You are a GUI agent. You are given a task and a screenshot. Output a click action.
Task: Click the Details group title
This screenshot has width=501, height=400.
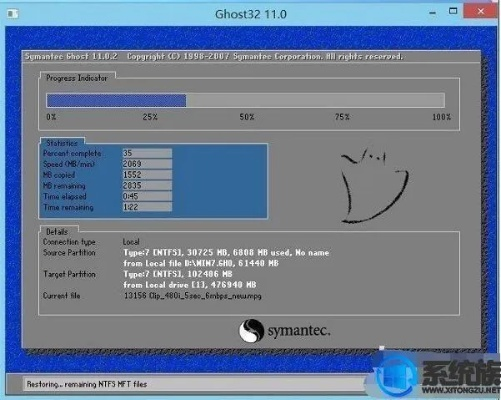[57, 231]
